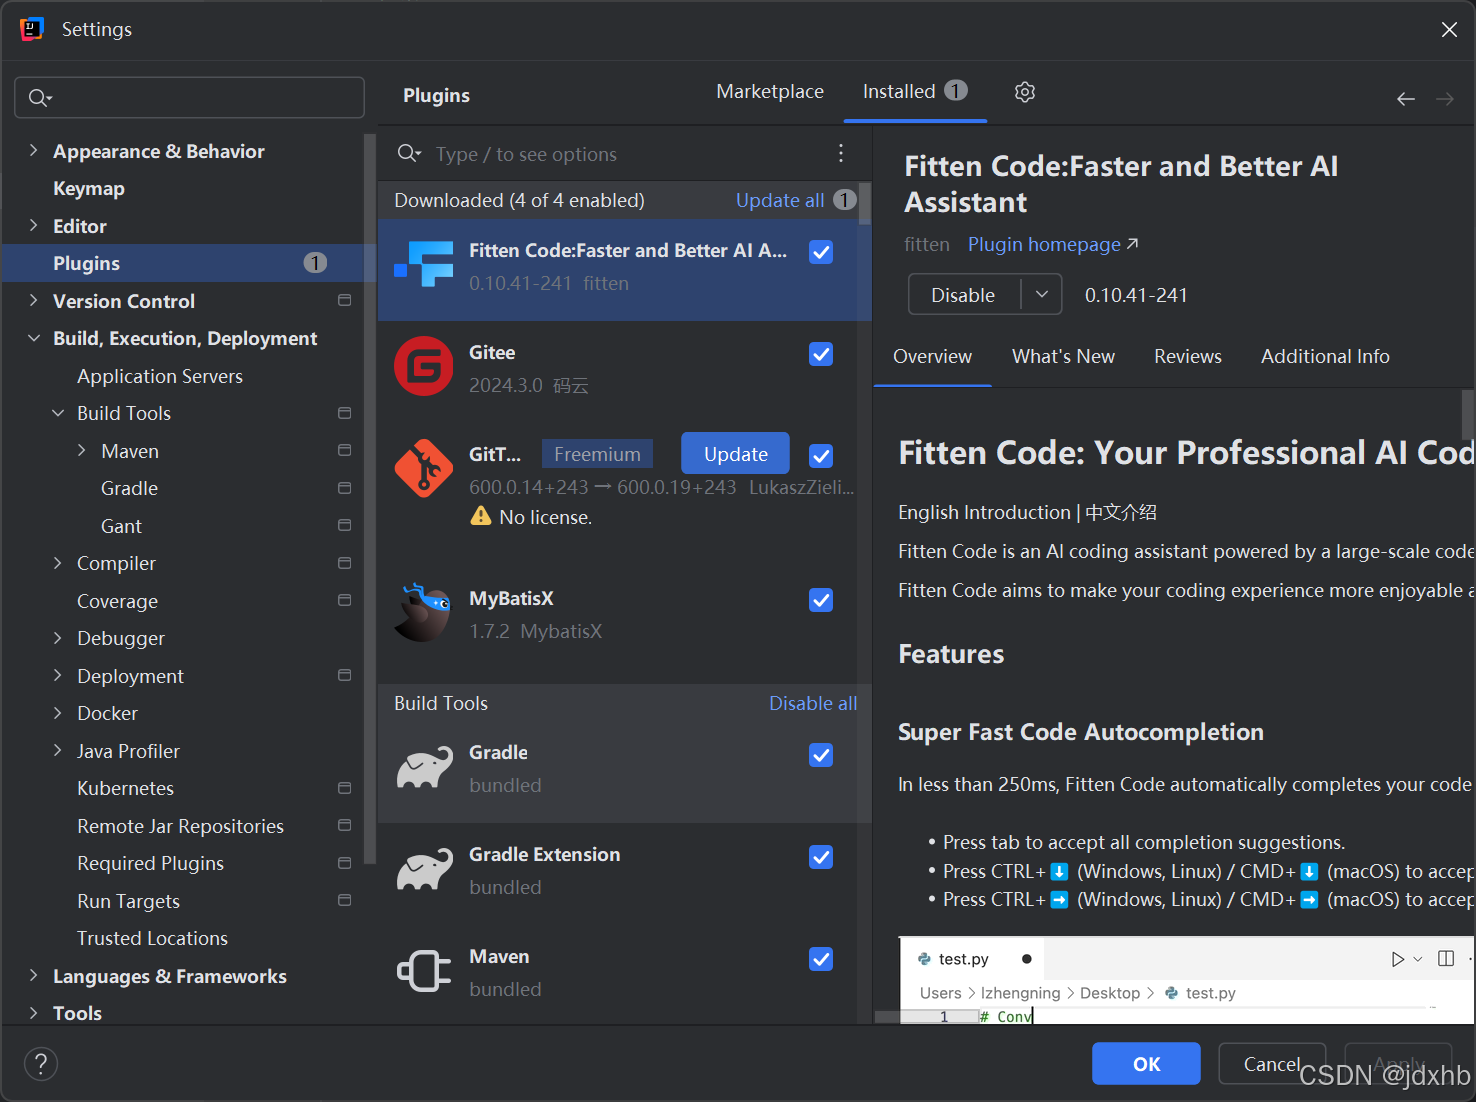This screenshot has width=1476, height=1102.
Task: Open the Plugin homepage link
Action: click(1053, 244)
